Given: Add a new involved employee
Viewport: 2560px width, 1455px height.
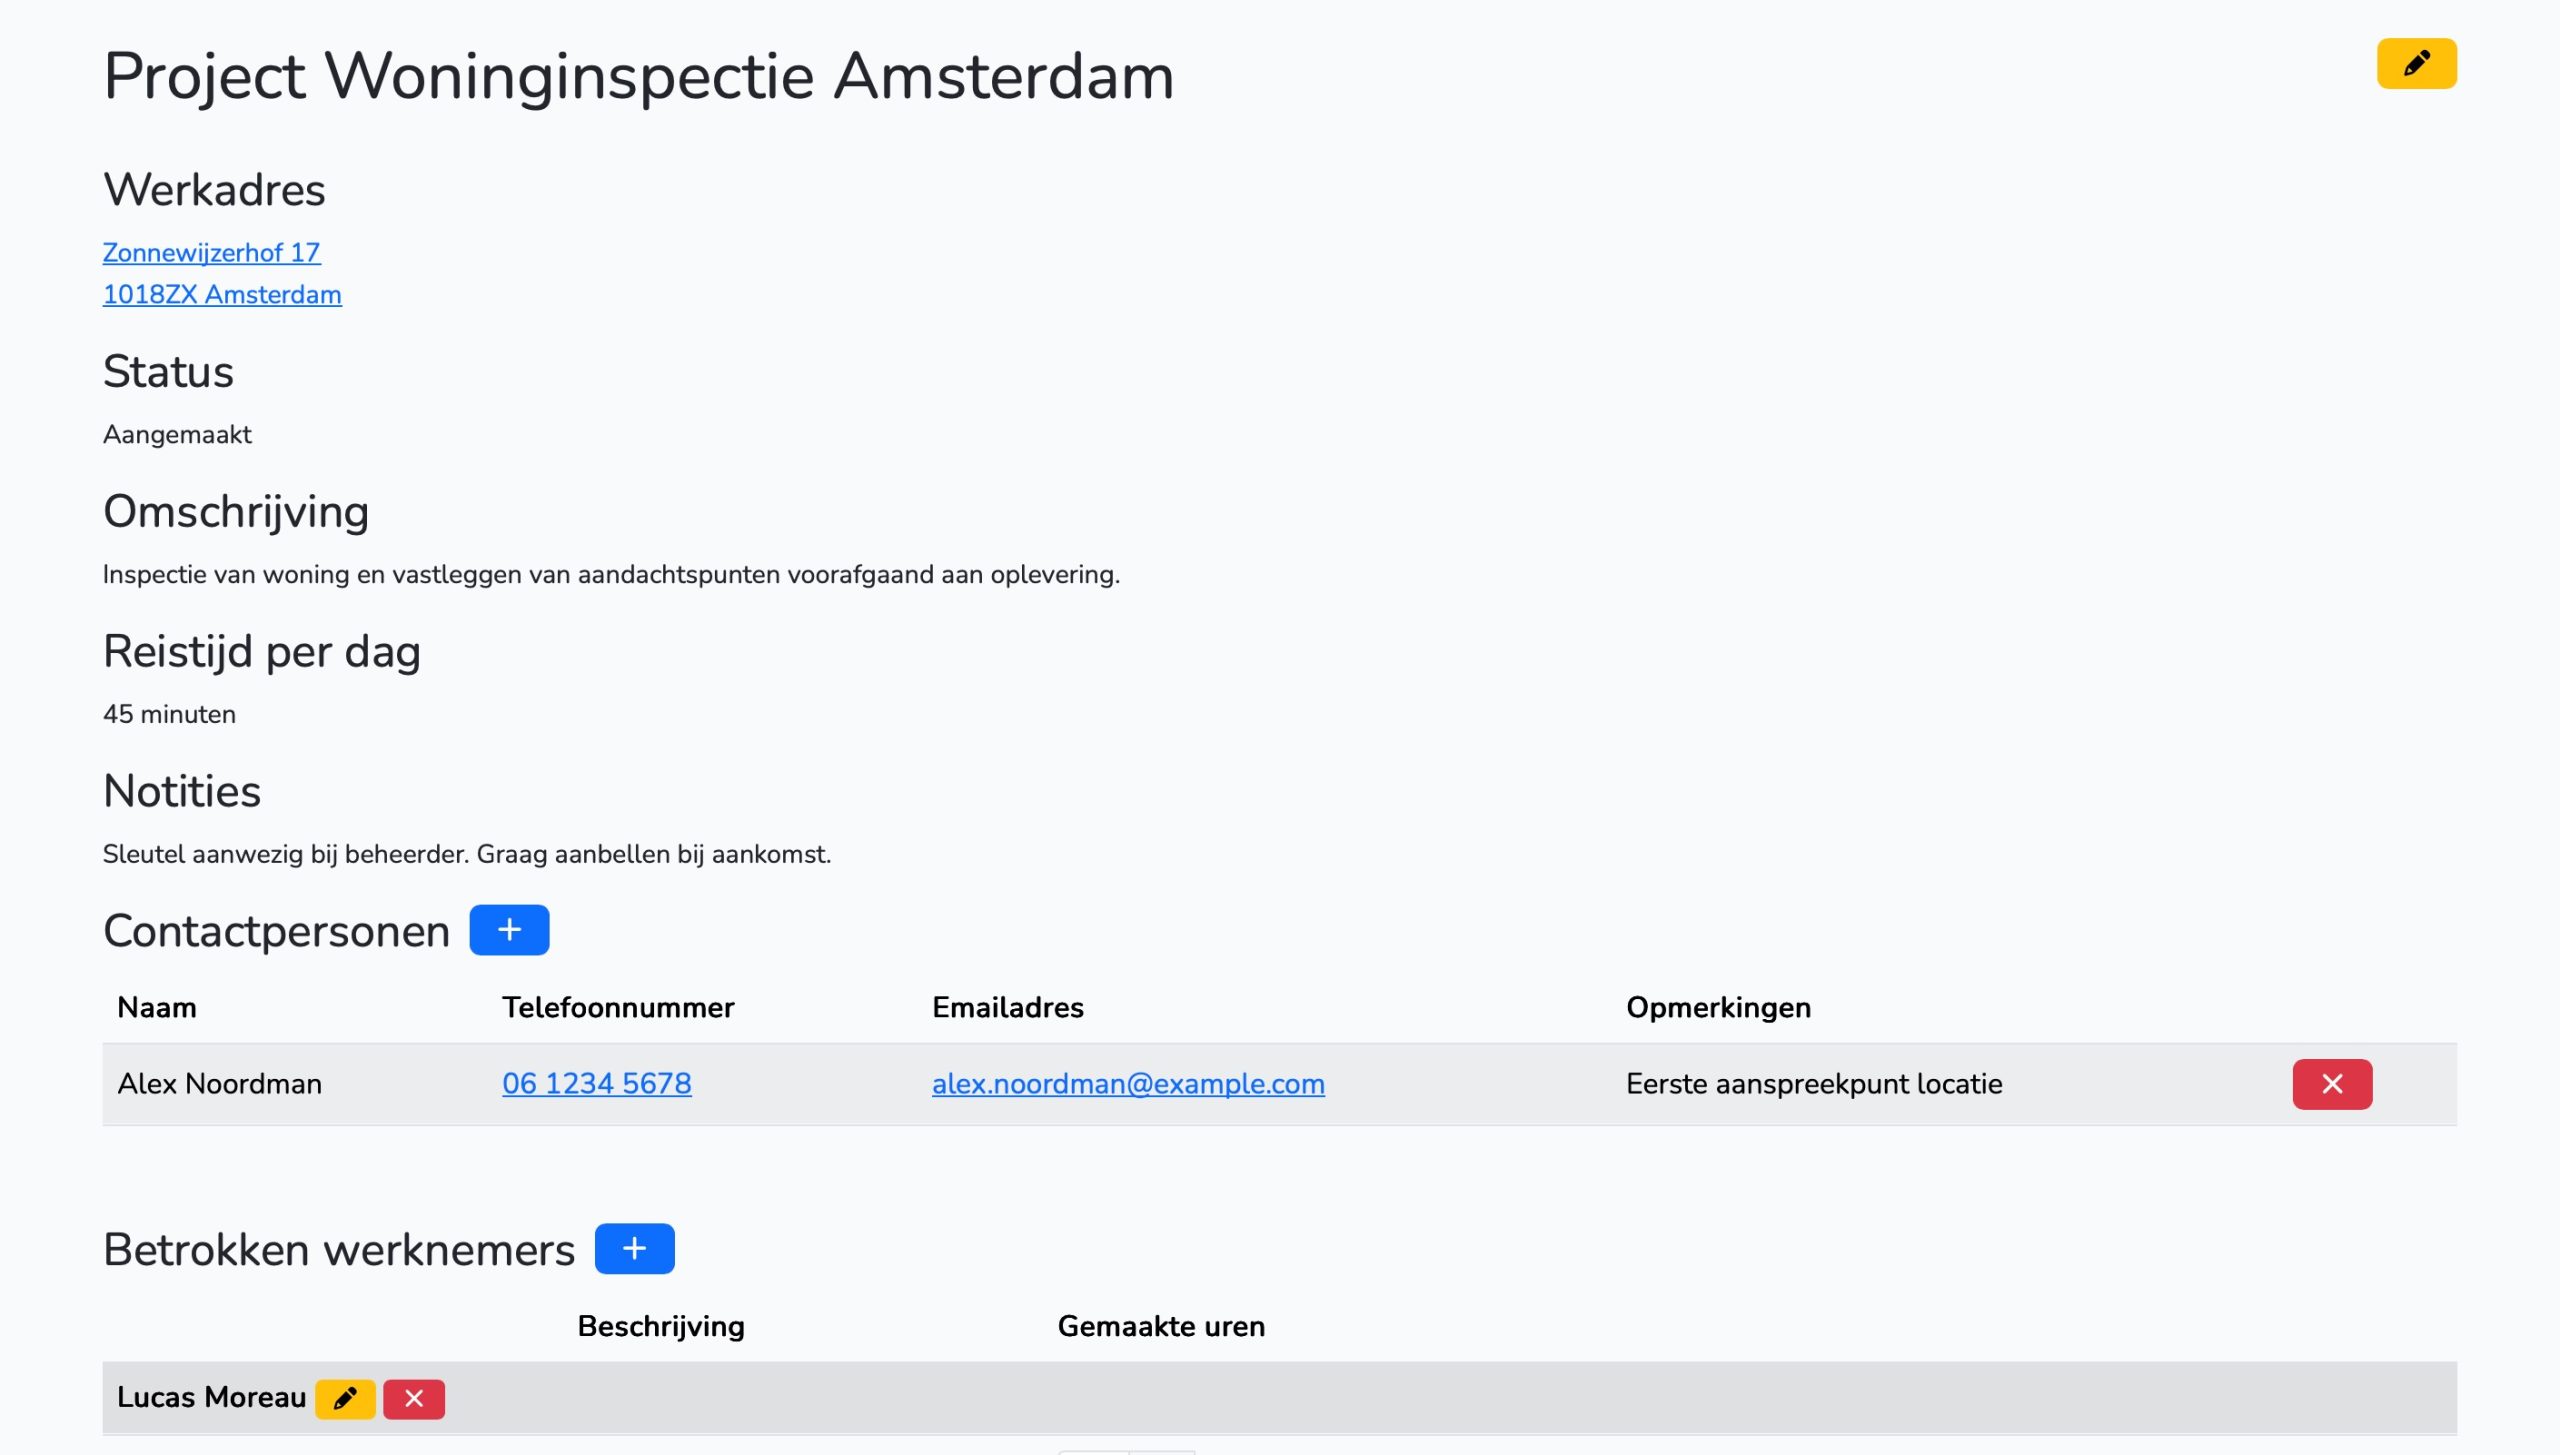Looking at the screenshot, I should (x=634, y=1248).
